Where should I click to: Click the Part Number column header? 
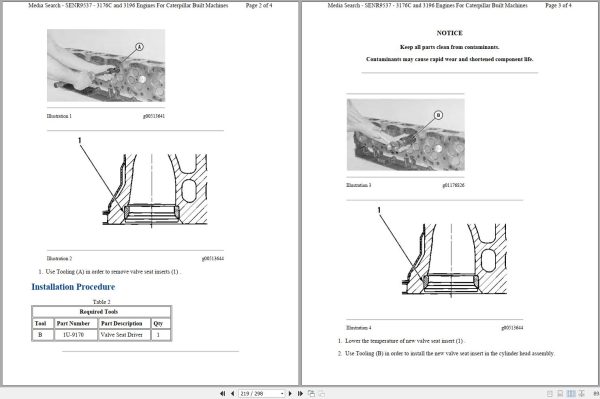click(x=75, y=323)
